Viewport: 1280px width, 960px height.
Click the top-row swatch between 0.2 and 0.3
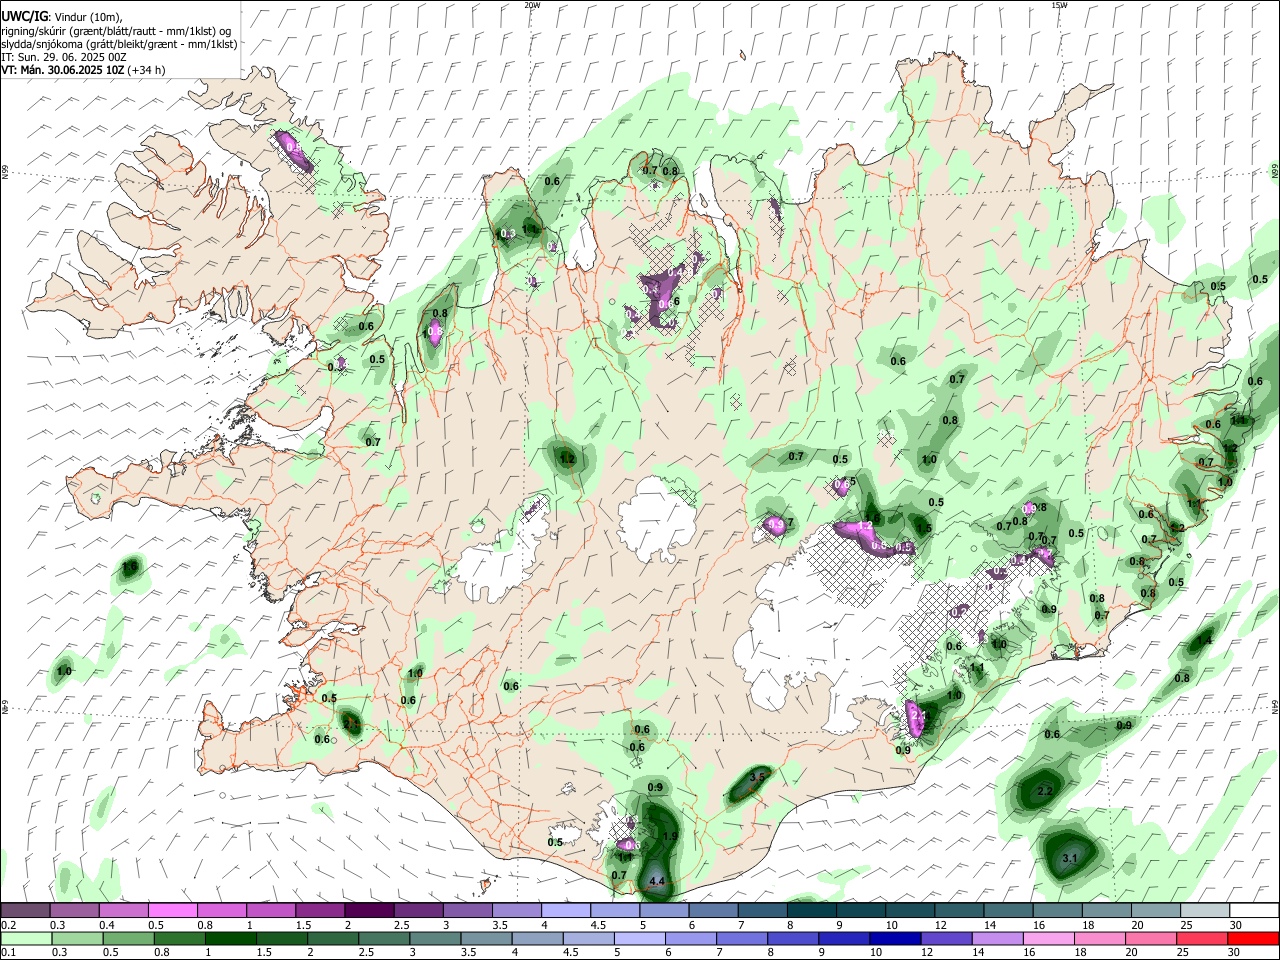[25, 911]
